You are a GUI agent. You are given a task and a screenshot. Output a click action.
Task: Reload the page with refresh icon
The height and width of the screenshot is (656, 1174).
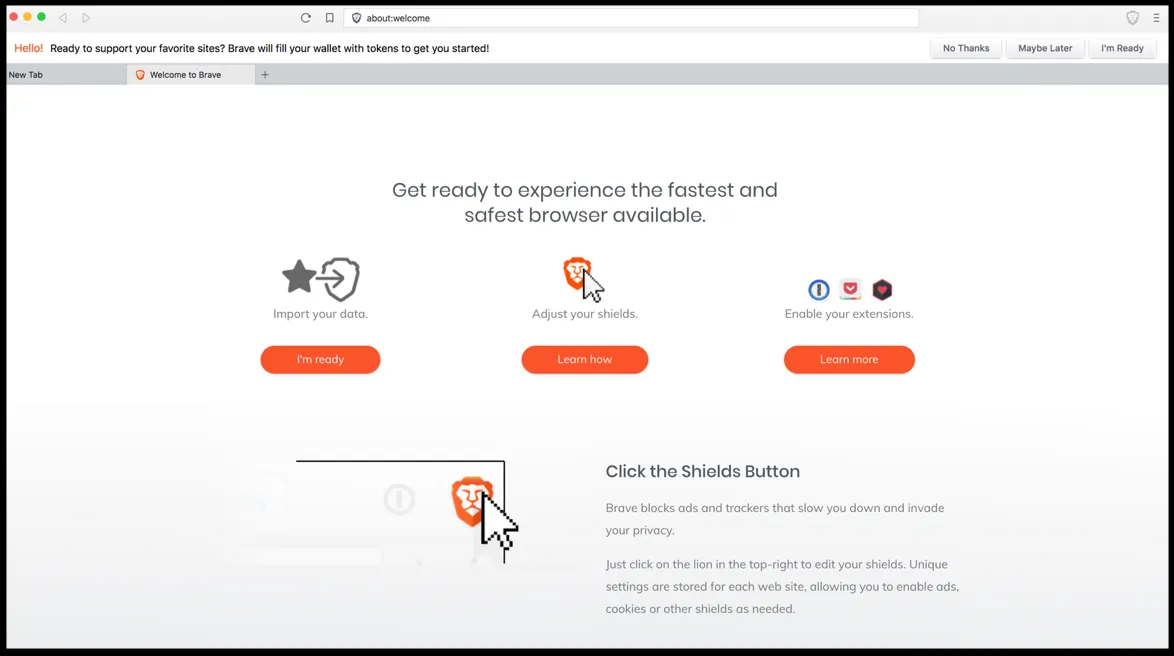click(305, 18)
